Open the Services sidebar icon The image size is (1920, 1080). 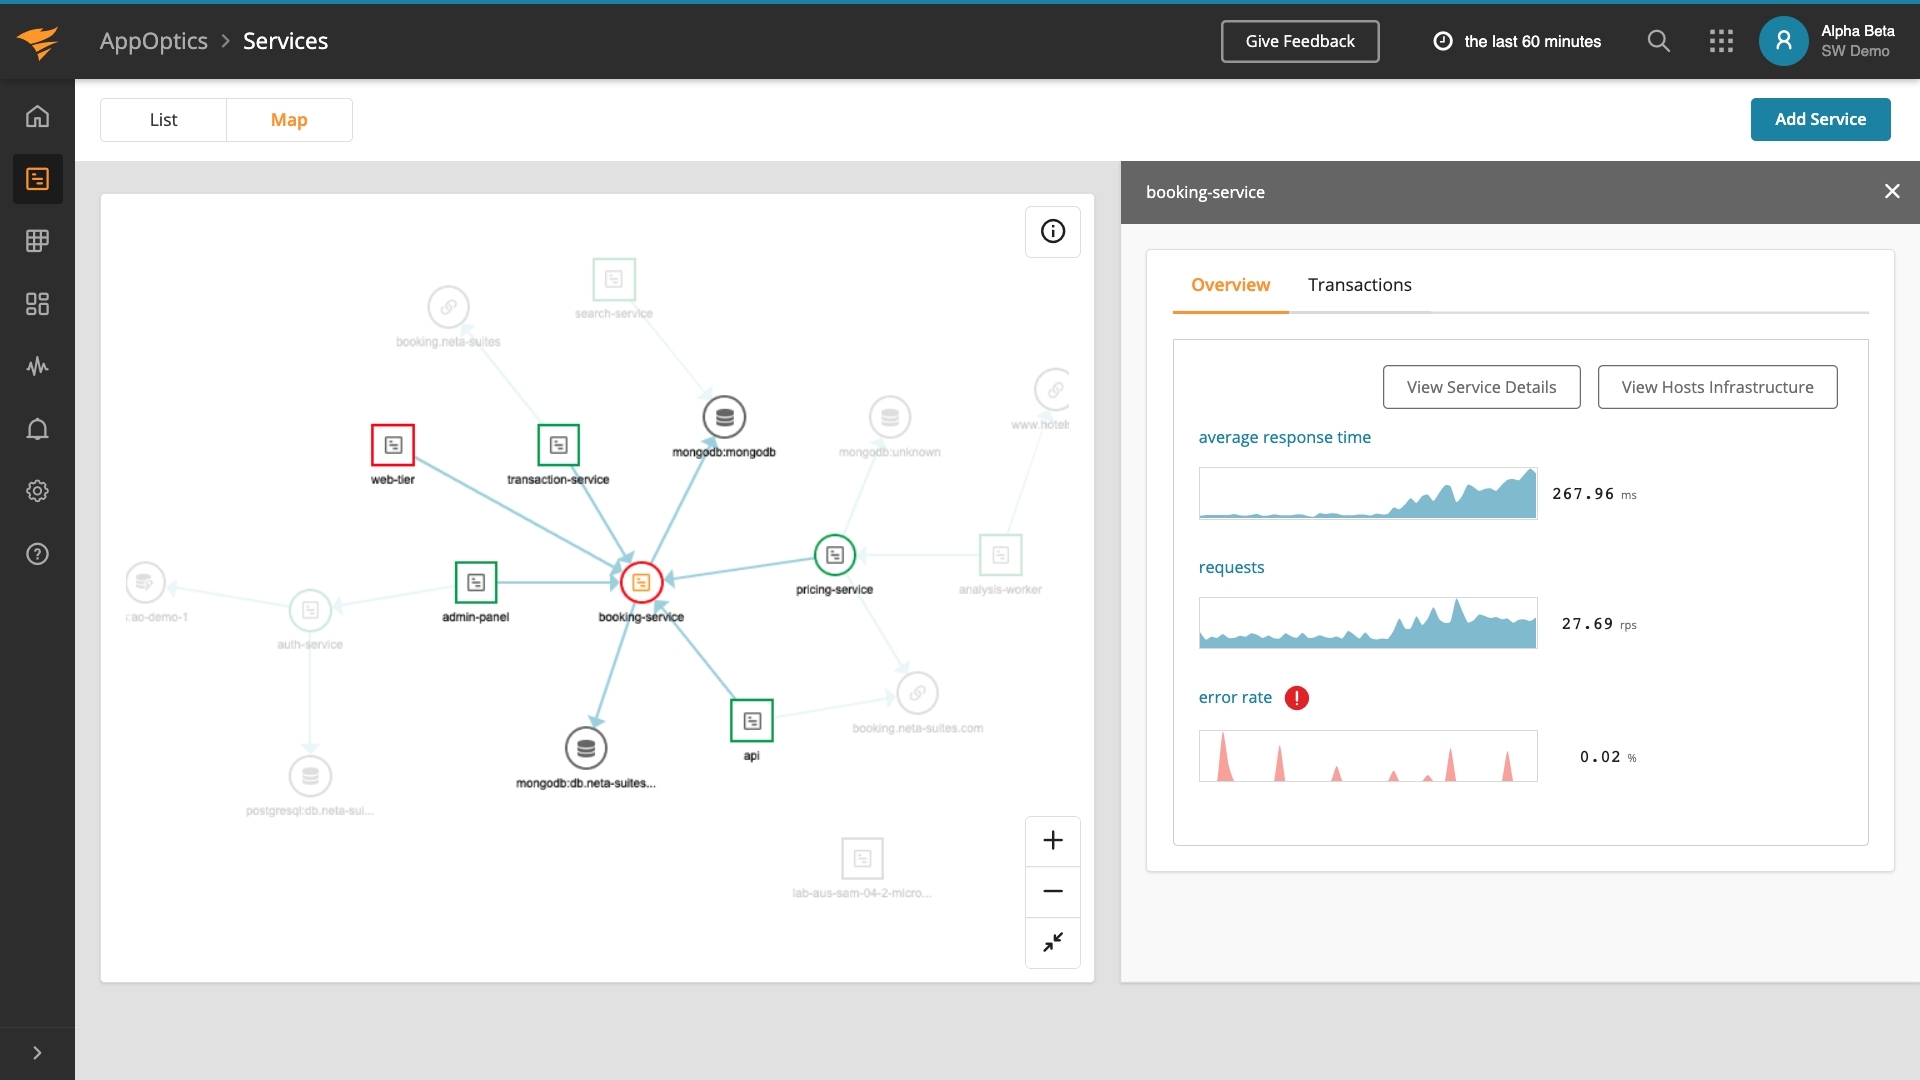pos(37,179)
